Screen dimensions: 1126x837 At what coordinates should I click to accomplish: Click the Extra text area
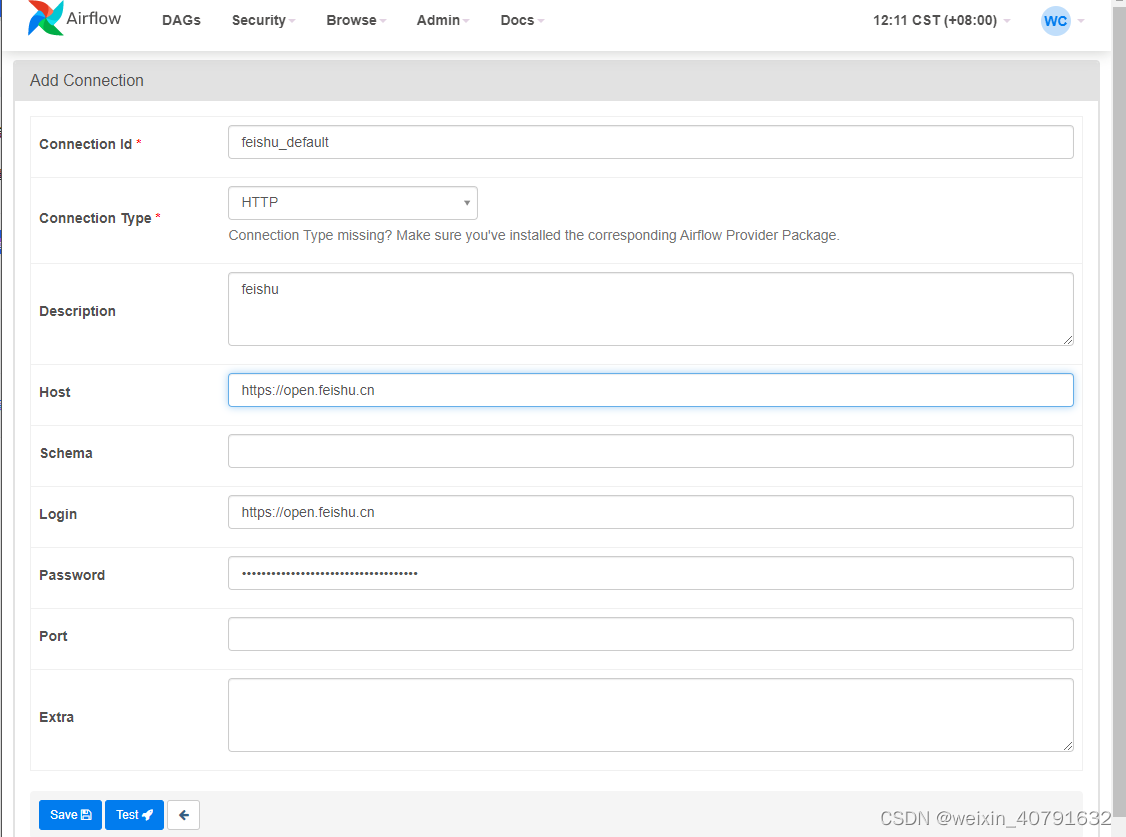coord(651,715)
